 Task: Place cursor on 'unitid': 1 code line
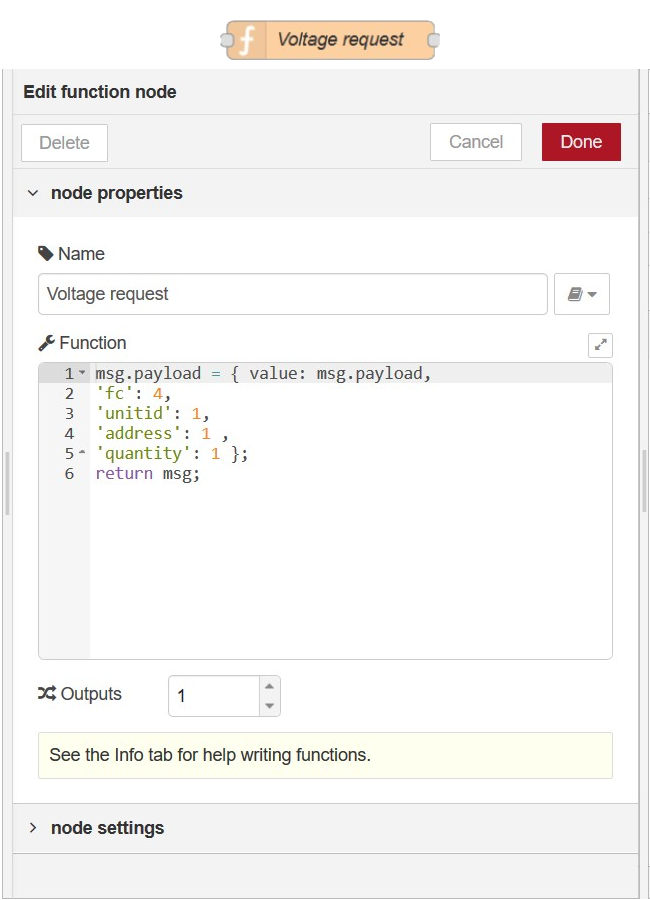(152, 414)
